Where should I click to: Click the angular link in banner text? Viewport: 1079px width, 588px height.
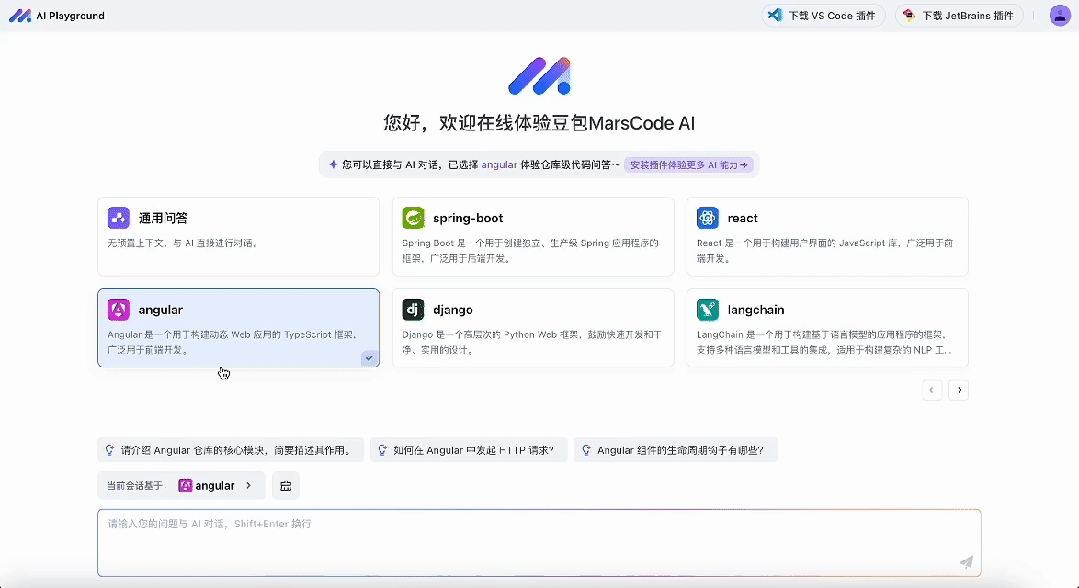click(x=499, y=165)
